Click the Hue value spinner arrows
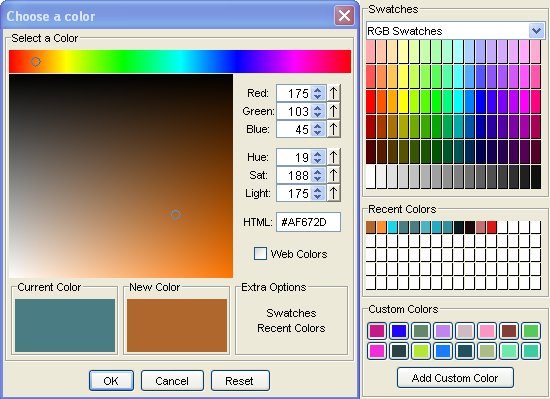The width and height of the screenshot is (550, 399). (318, 157)
